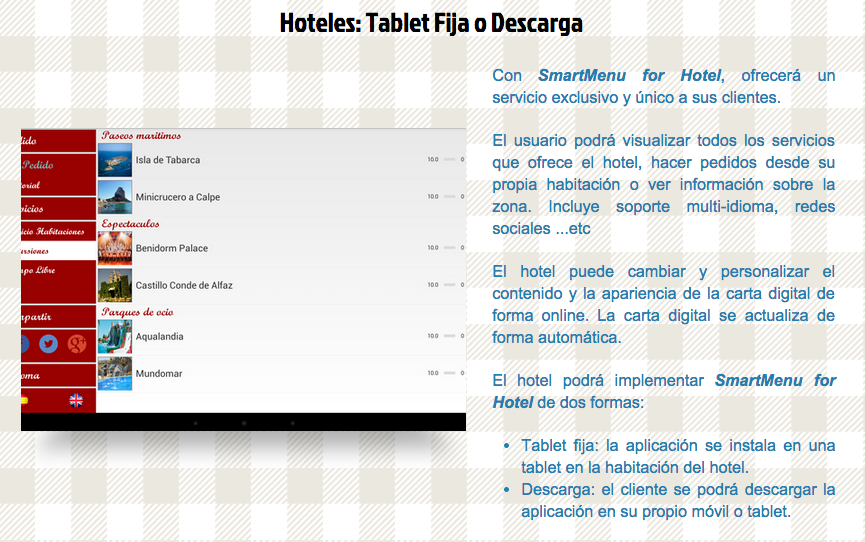Click the partially visible Facebook icon
The width and height of the screenshot is (865, 542).
pyautogui.click(x=24, y=344)
